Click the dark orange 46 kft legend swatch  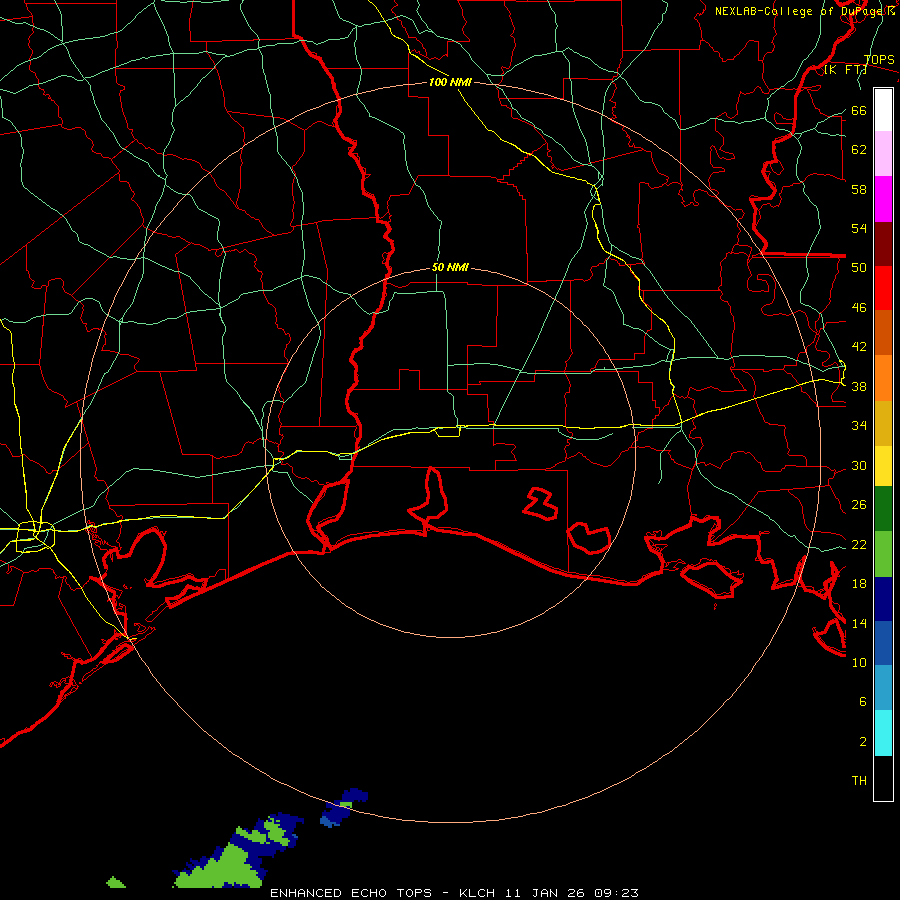tap(883, 332)
